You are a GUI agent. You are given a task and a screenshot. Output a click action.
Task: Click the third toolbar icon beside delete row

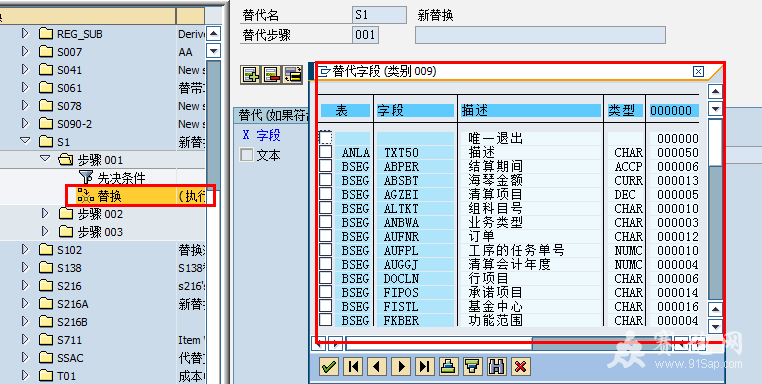coord(294,74)
